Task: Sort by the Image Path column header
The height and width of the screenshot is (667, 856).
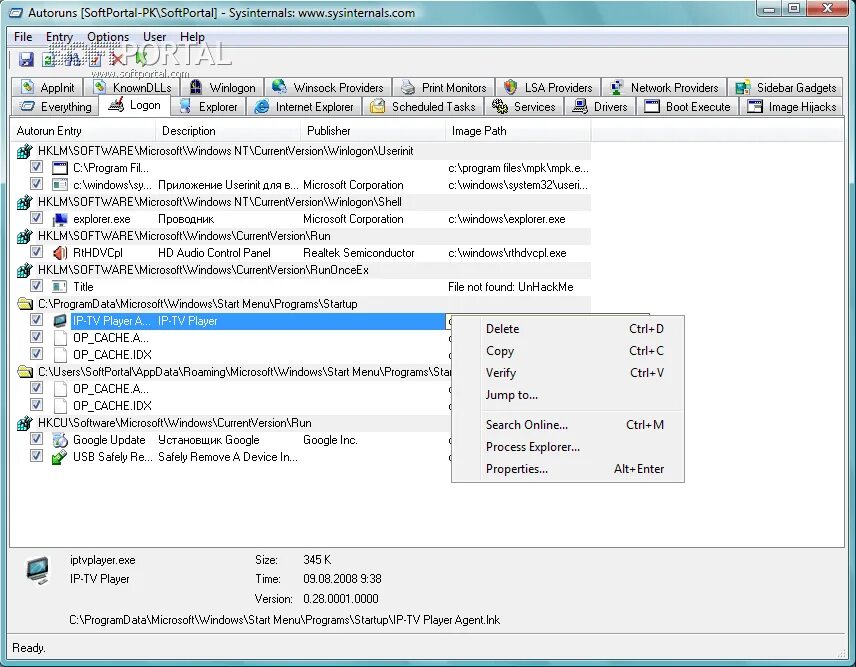Action: (518, 131)
